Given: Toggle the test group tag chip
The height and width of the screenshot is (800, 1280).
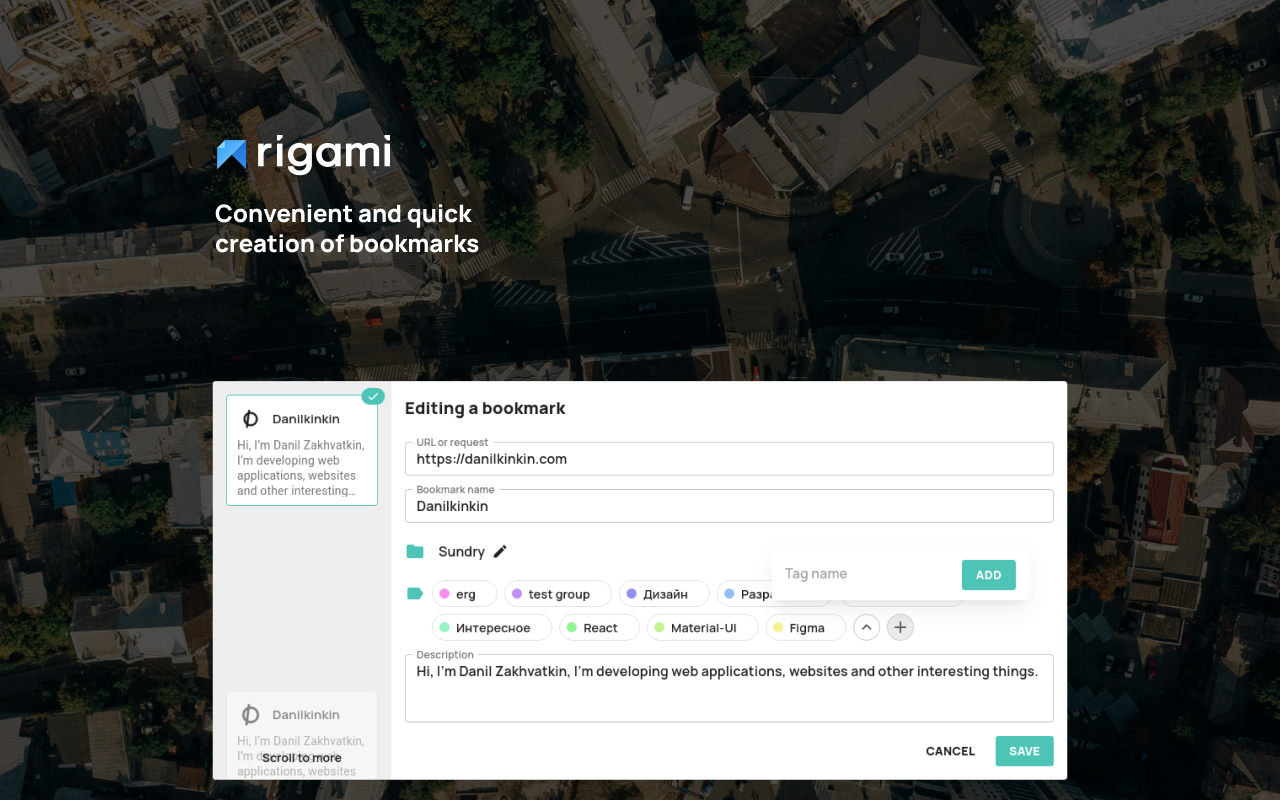Looking at the screenshot, I should click(x=558, y=594).
